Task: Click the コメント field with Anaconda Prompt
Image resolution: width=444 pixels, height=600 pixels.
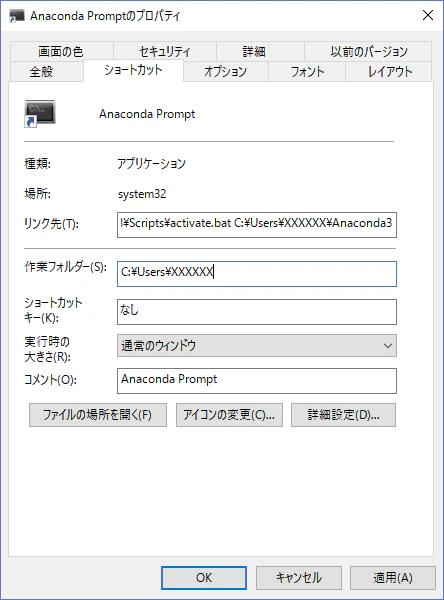Action: coord(257,381)
